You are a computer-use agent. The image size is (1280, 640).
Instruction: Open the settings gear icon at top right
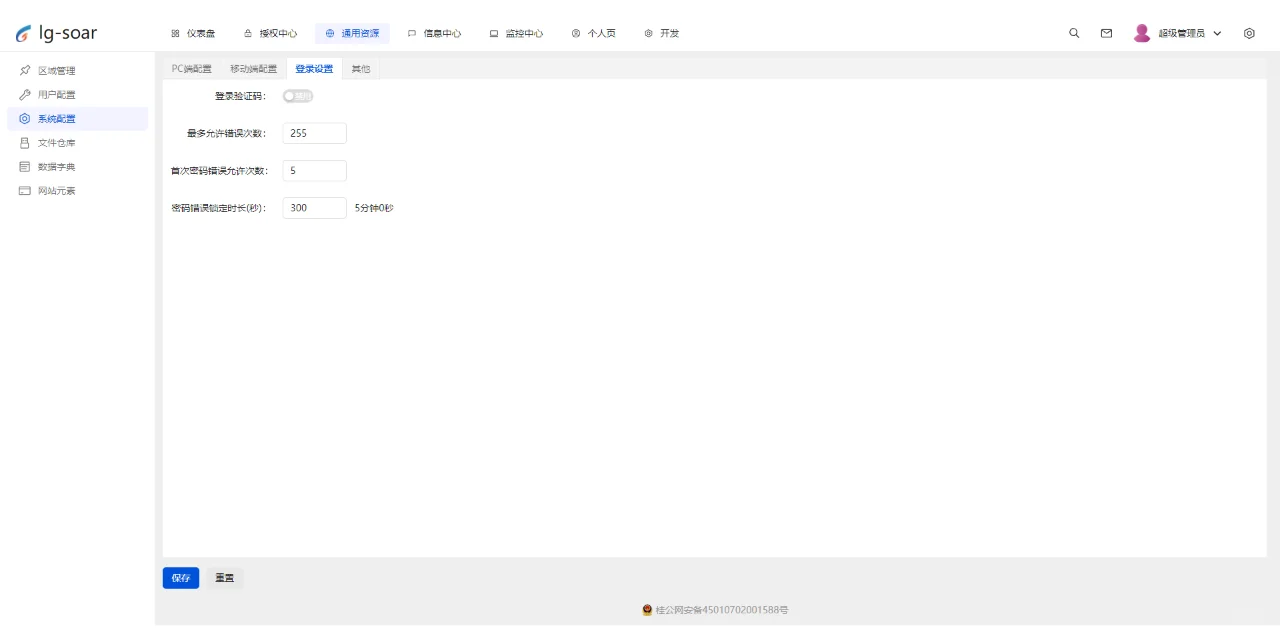click(1249, 33)
